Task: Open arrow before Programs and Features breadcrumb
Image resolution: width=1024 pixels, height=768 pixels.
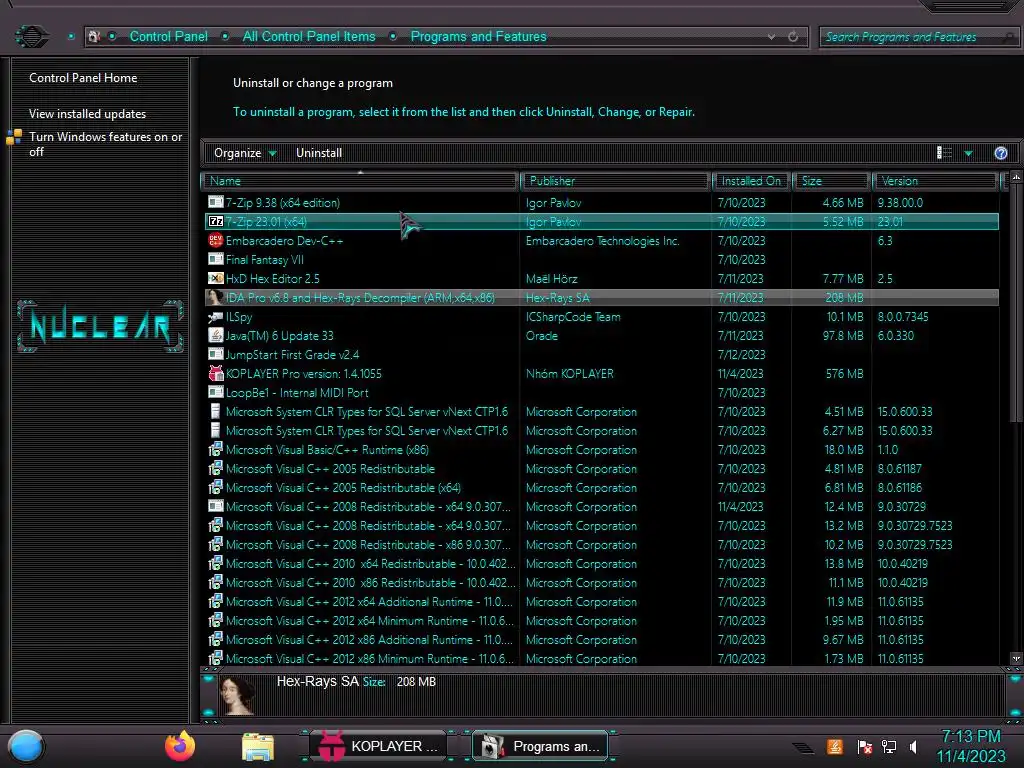Action: [393, 37]
